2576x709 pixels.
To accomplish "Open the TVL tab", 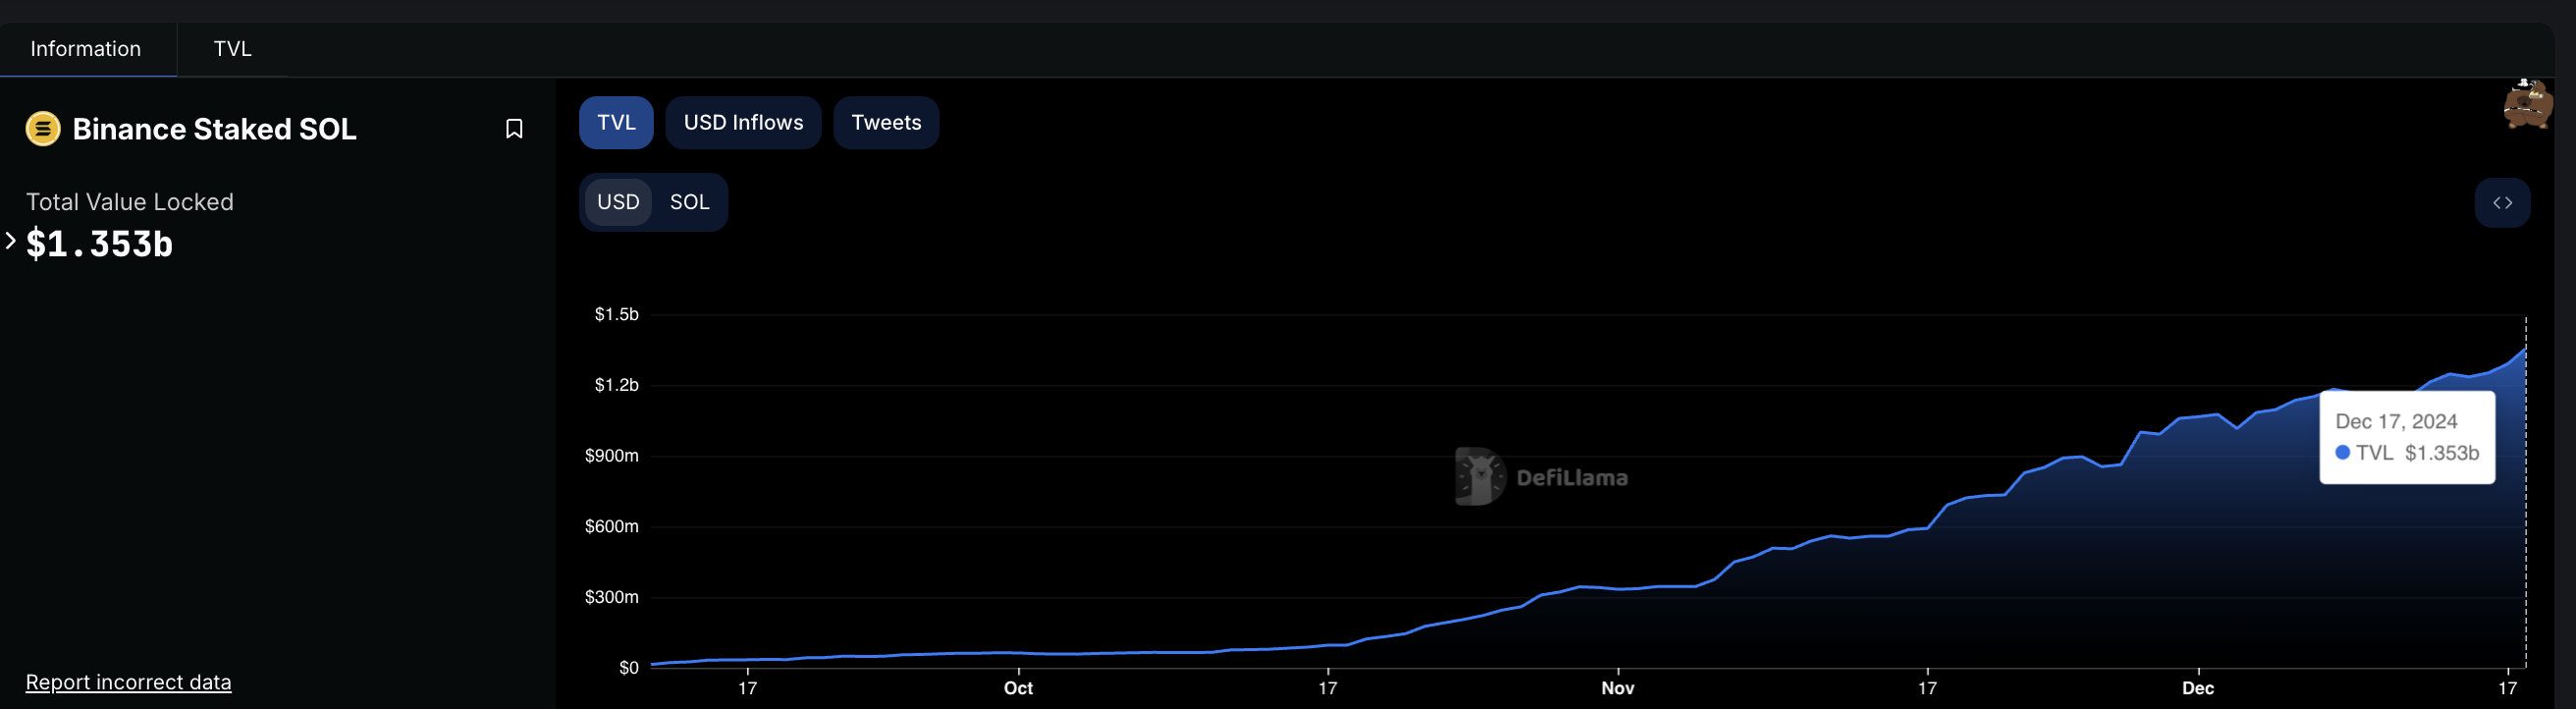I will [232, 49].
